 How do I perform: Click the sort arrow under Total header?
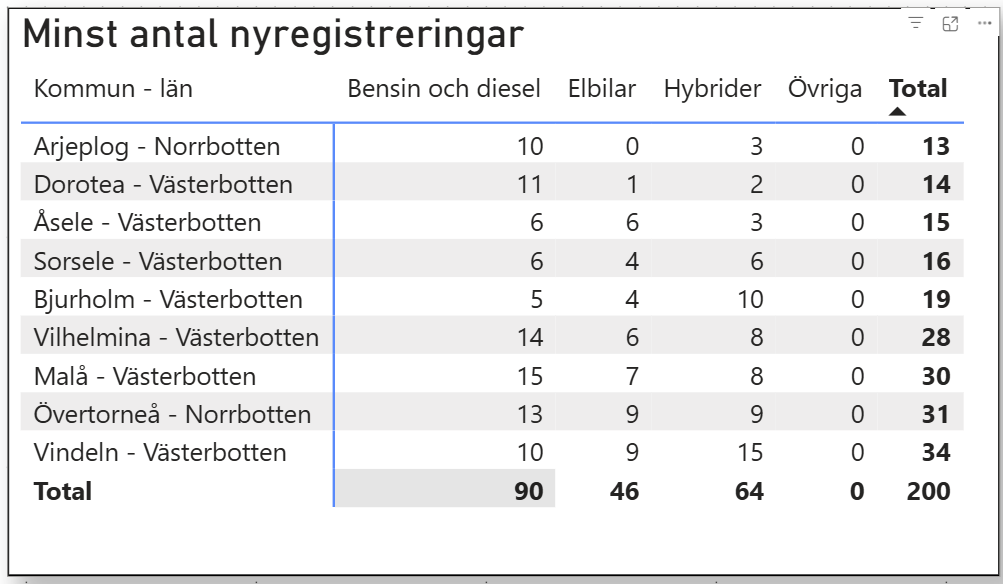pyautogui.click(x=898, y=111)
